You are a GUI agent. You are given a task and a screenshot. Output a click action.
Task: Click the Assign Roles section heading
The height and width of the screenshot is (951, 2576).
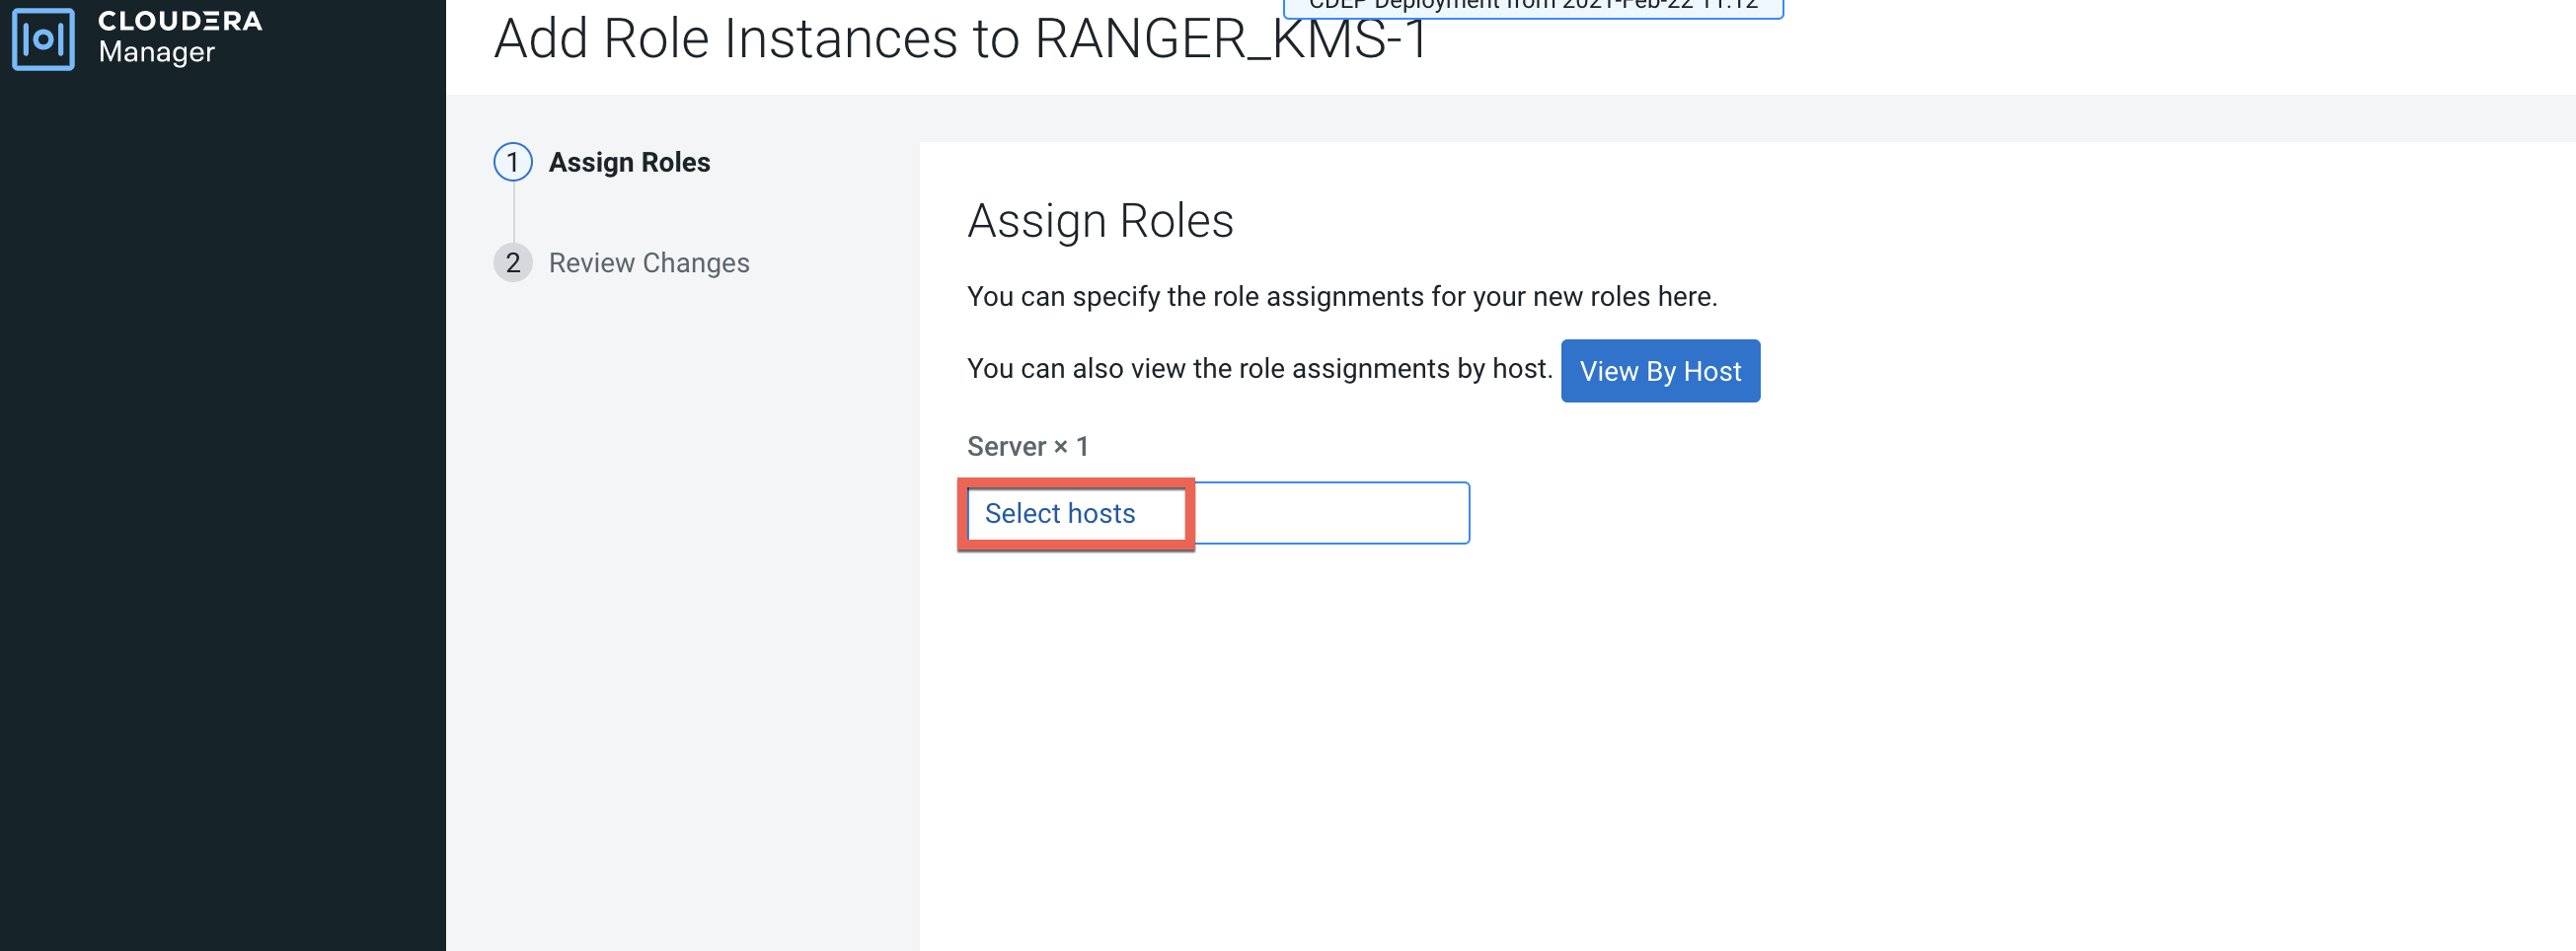tap(1100, 221)
